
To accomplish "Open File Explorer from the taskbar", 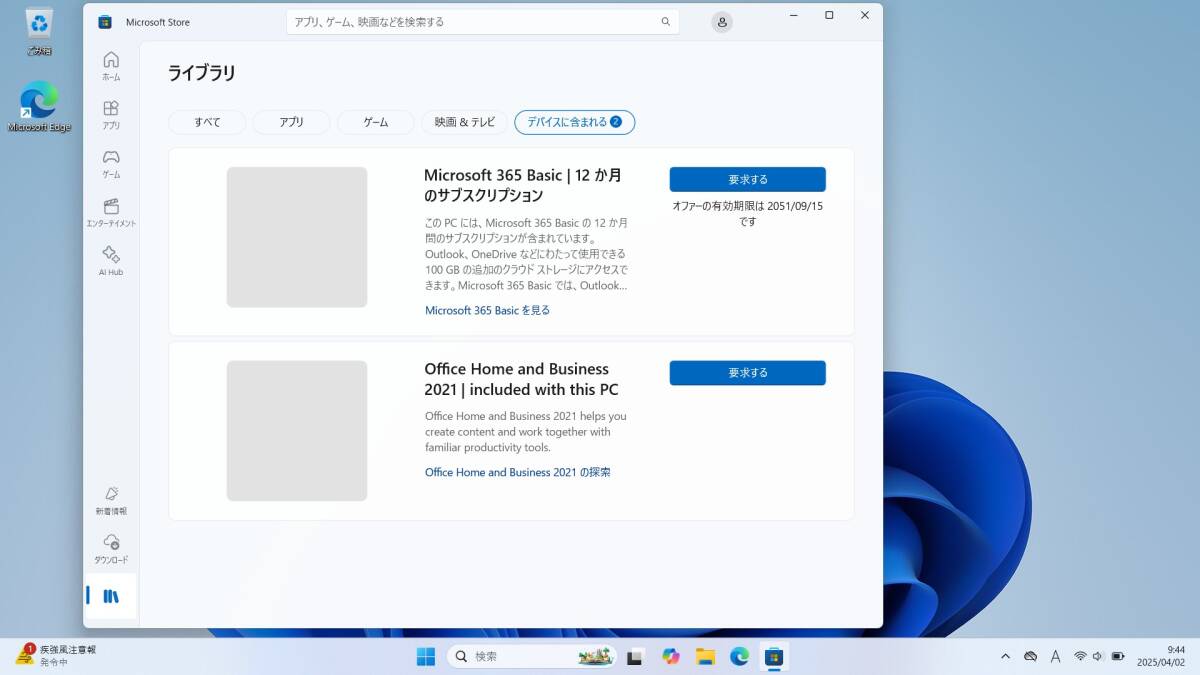I will 705,656.
